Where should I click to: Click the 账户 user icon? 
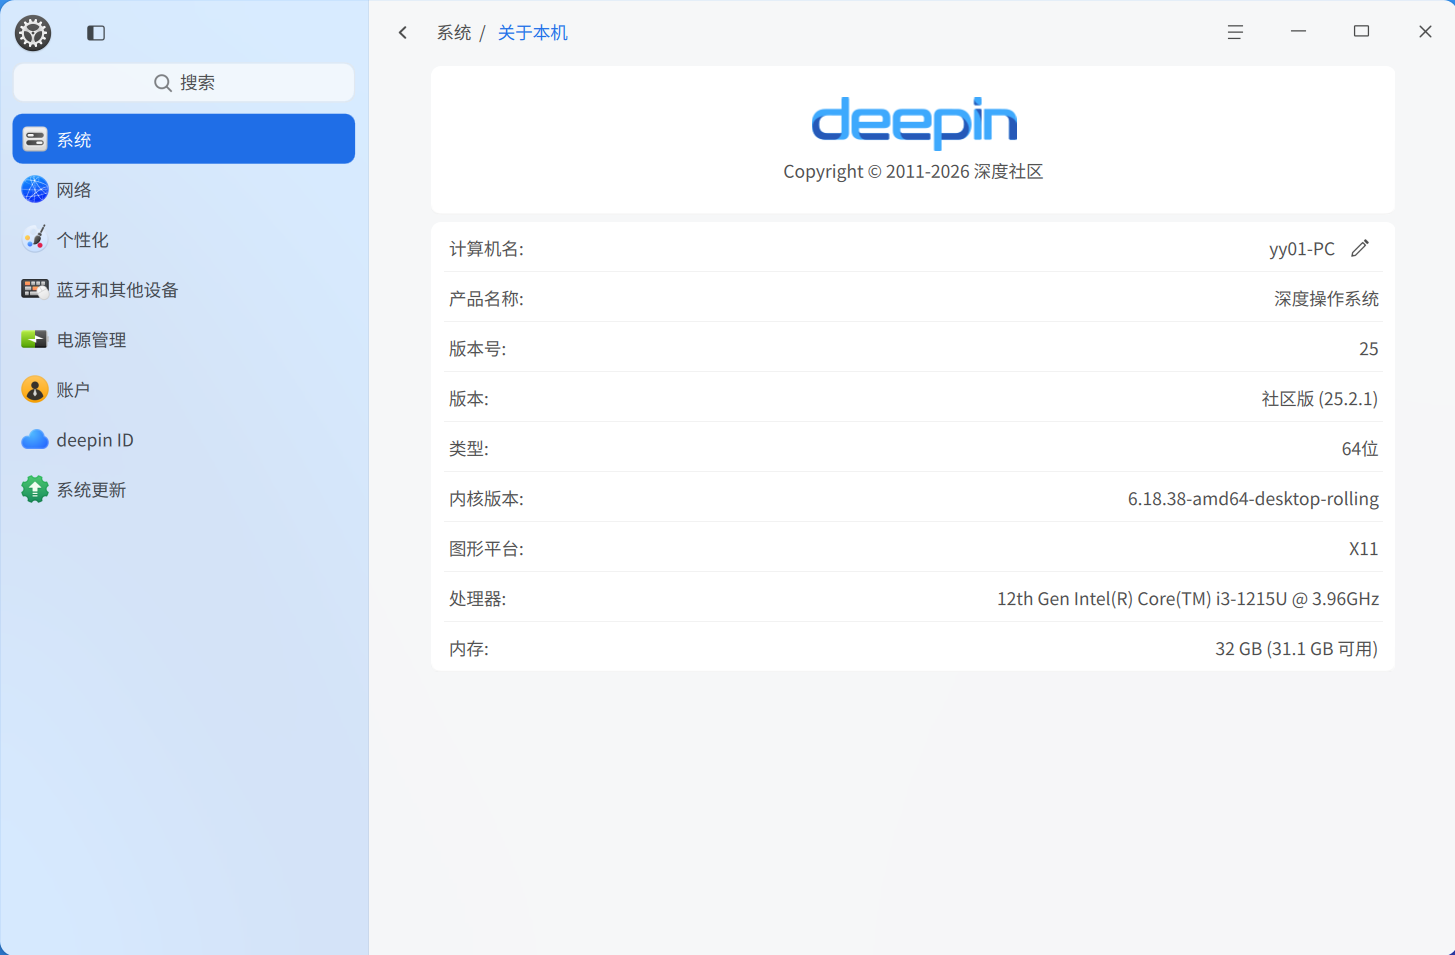35,389
